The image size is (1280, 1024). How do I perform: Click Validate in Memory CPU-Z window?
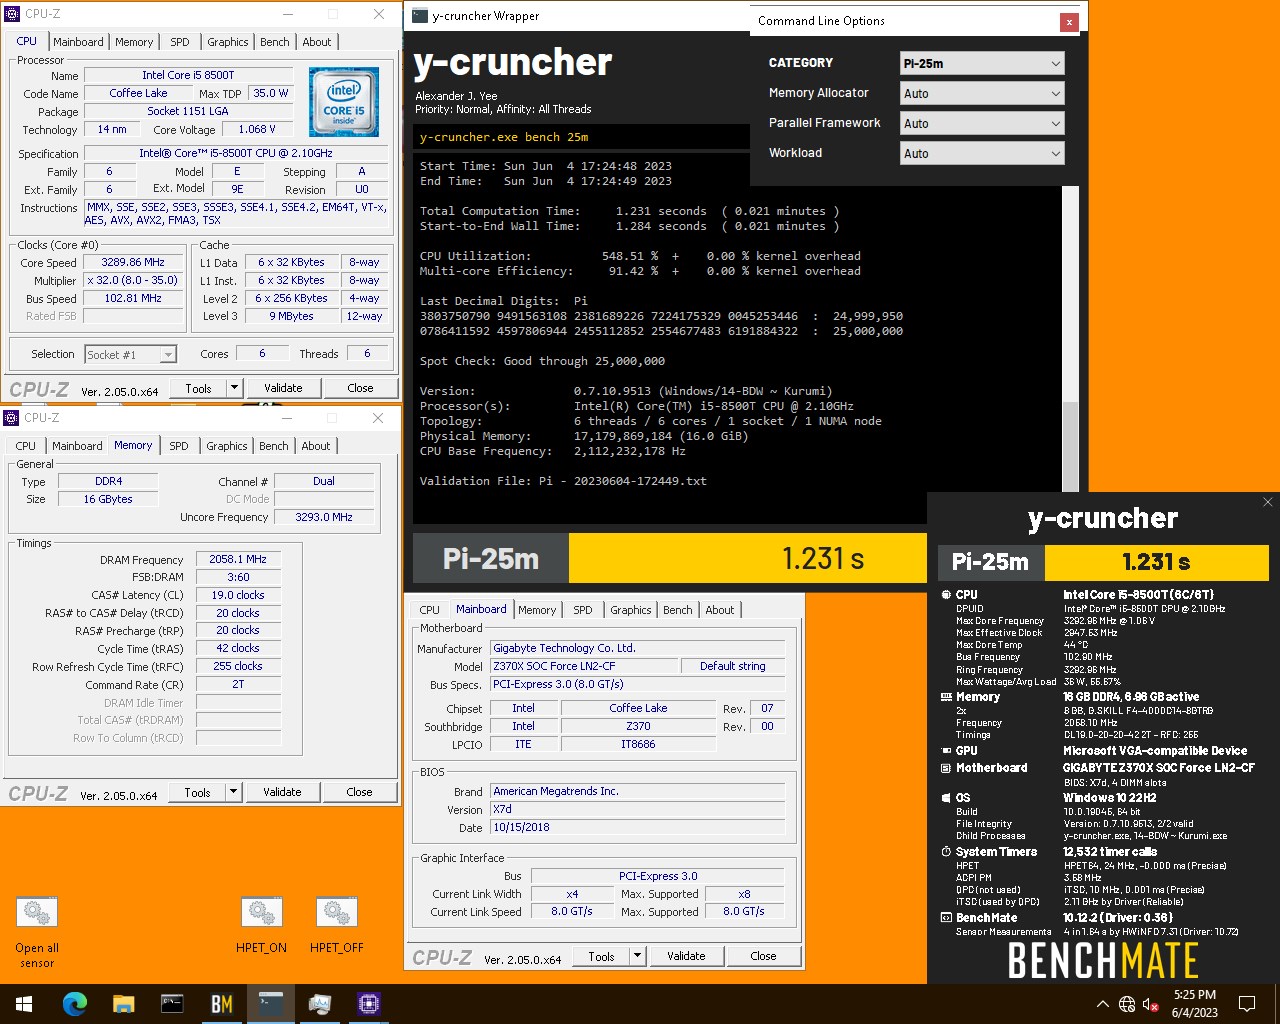(282, 792)
